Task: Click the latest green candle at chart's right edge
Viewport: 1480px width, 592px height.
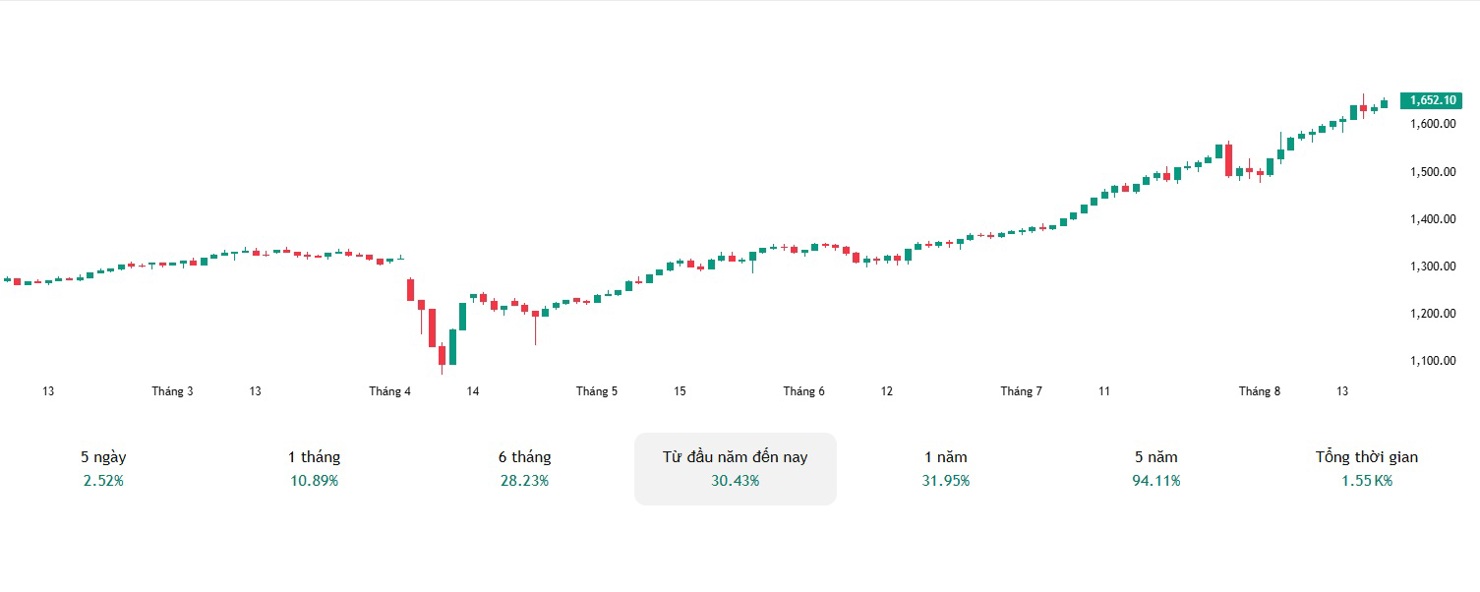Action: 1384,103
